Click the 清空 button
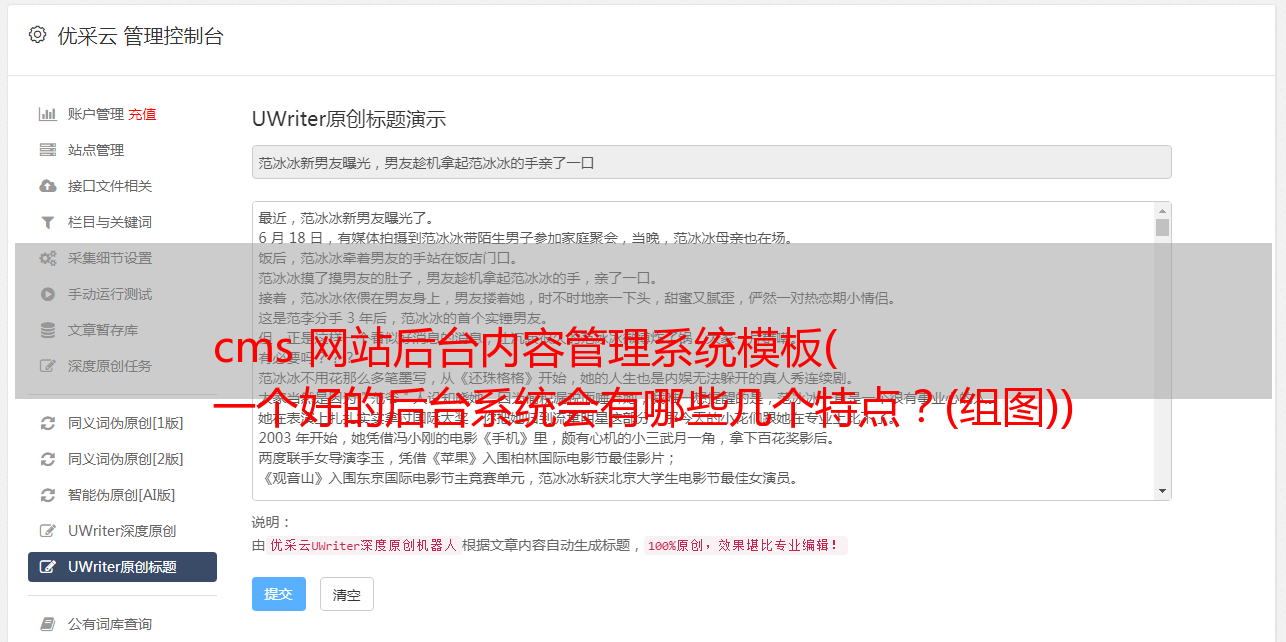The image size is (1286, 642). coord(347,594)
